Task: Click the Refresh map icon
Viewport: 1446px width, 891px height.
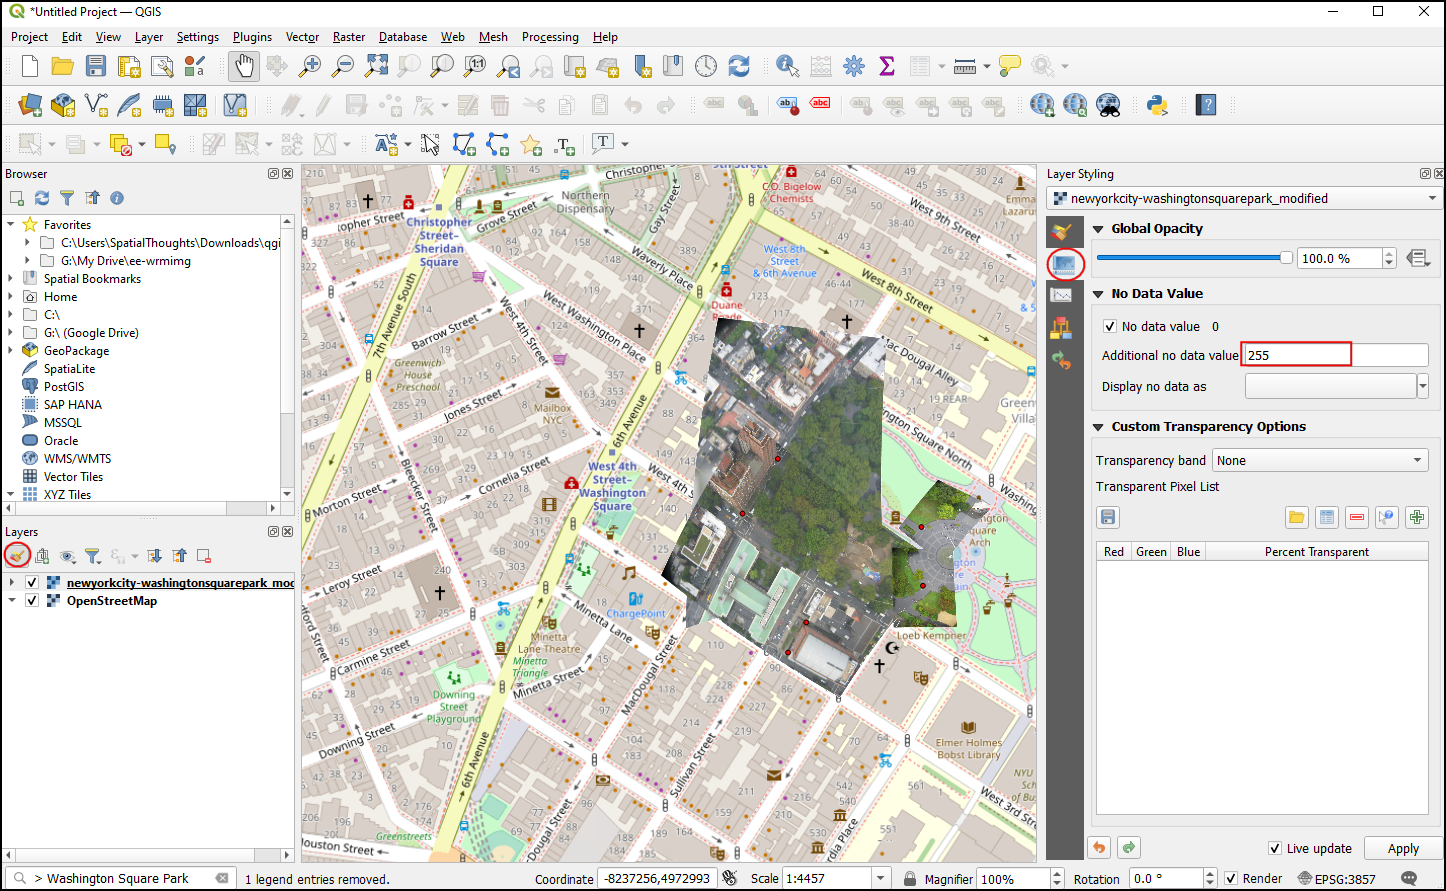Action: coord(739,66)
